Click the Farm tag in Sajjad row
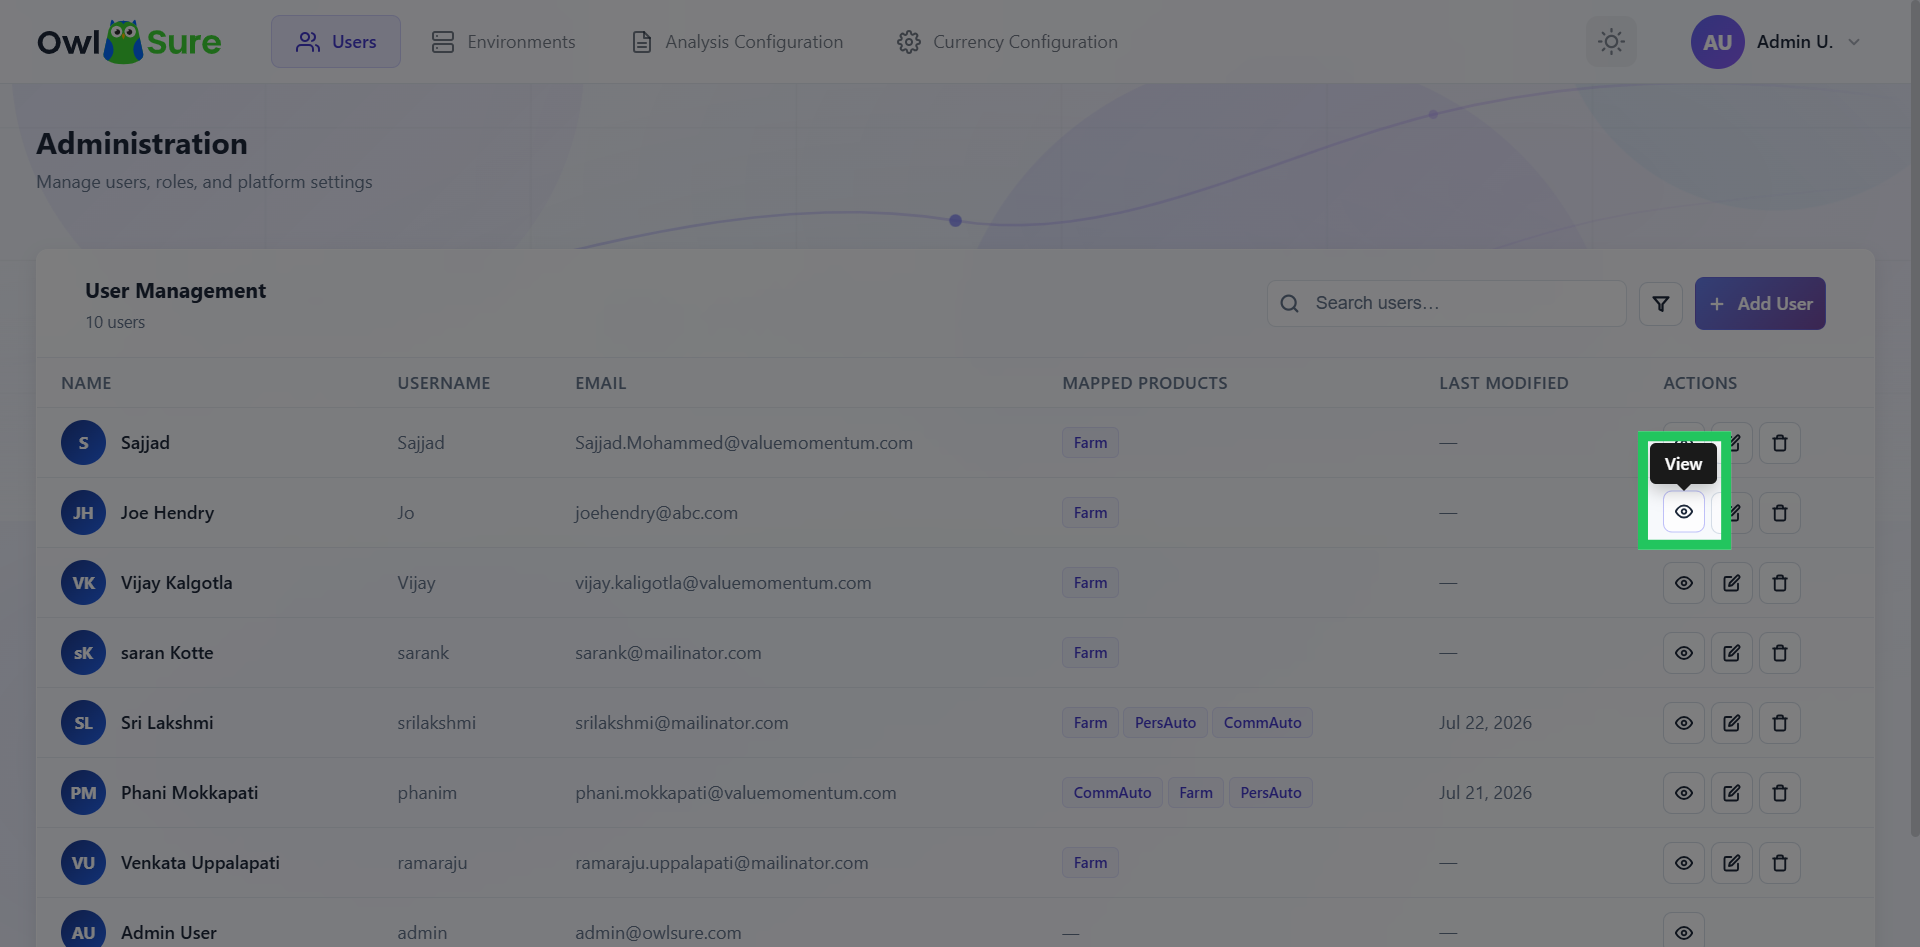The height and width of the screenshot is (947, 1920). pos(1090,443)
